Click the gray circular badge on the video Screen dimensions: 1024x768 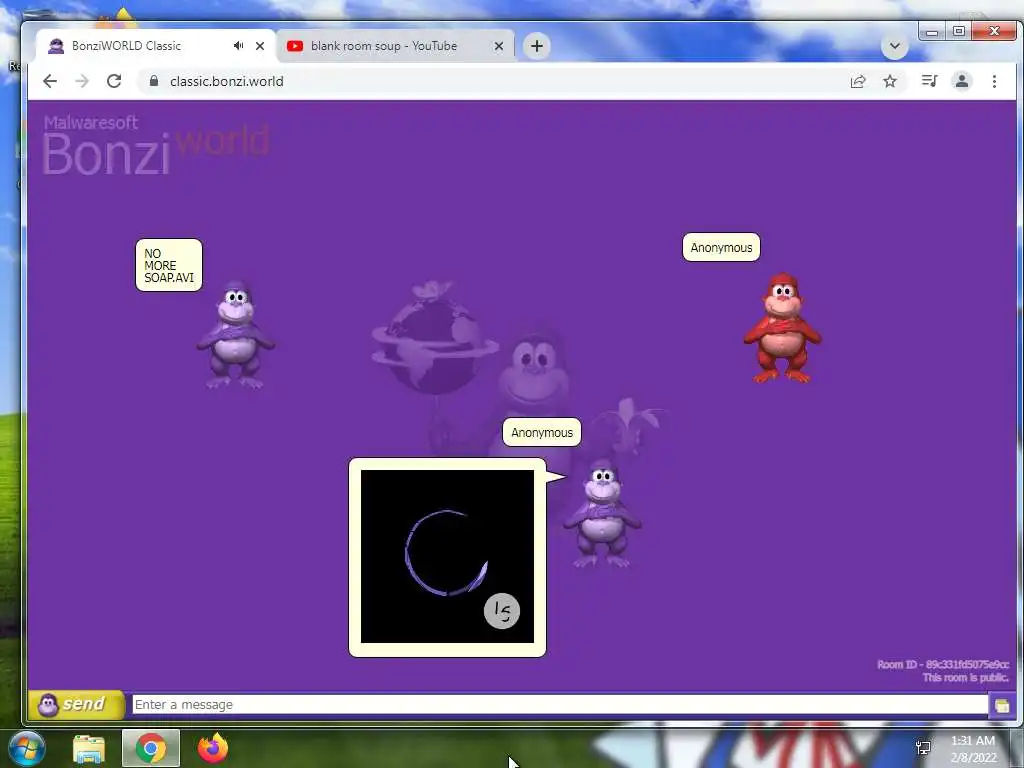click(x=502, y=611)
